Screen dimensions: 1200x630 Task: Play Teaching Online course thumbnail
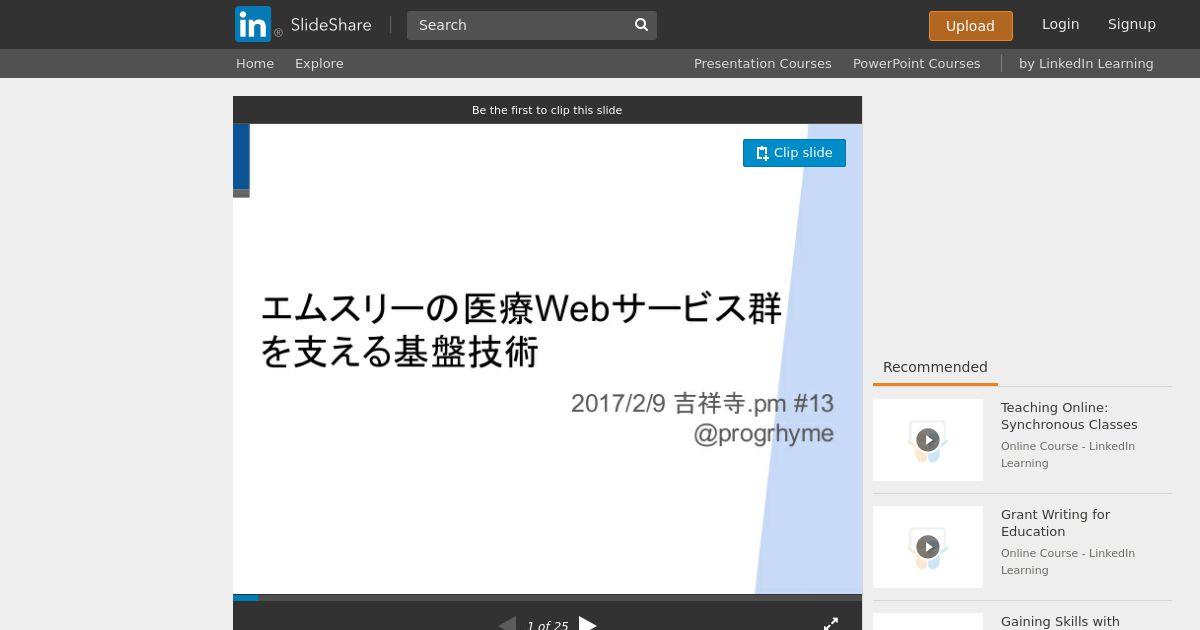tap(928, 440)
